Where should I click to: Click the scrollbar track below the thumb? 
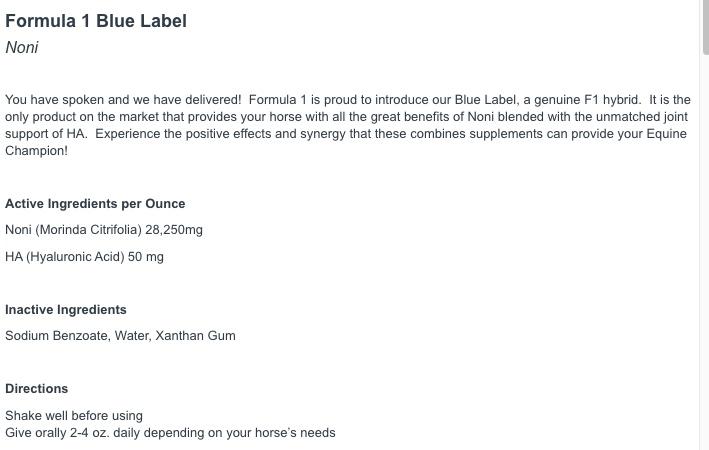tap(704, 250)
